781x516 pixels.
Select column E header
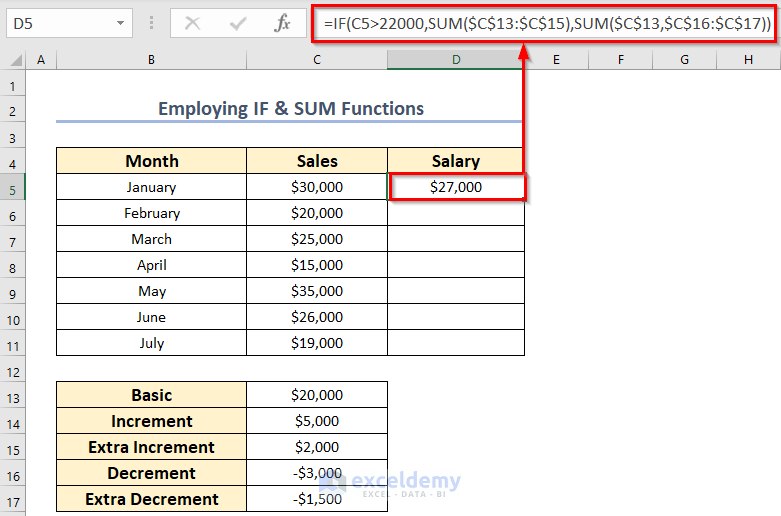[x=556, y=60]
